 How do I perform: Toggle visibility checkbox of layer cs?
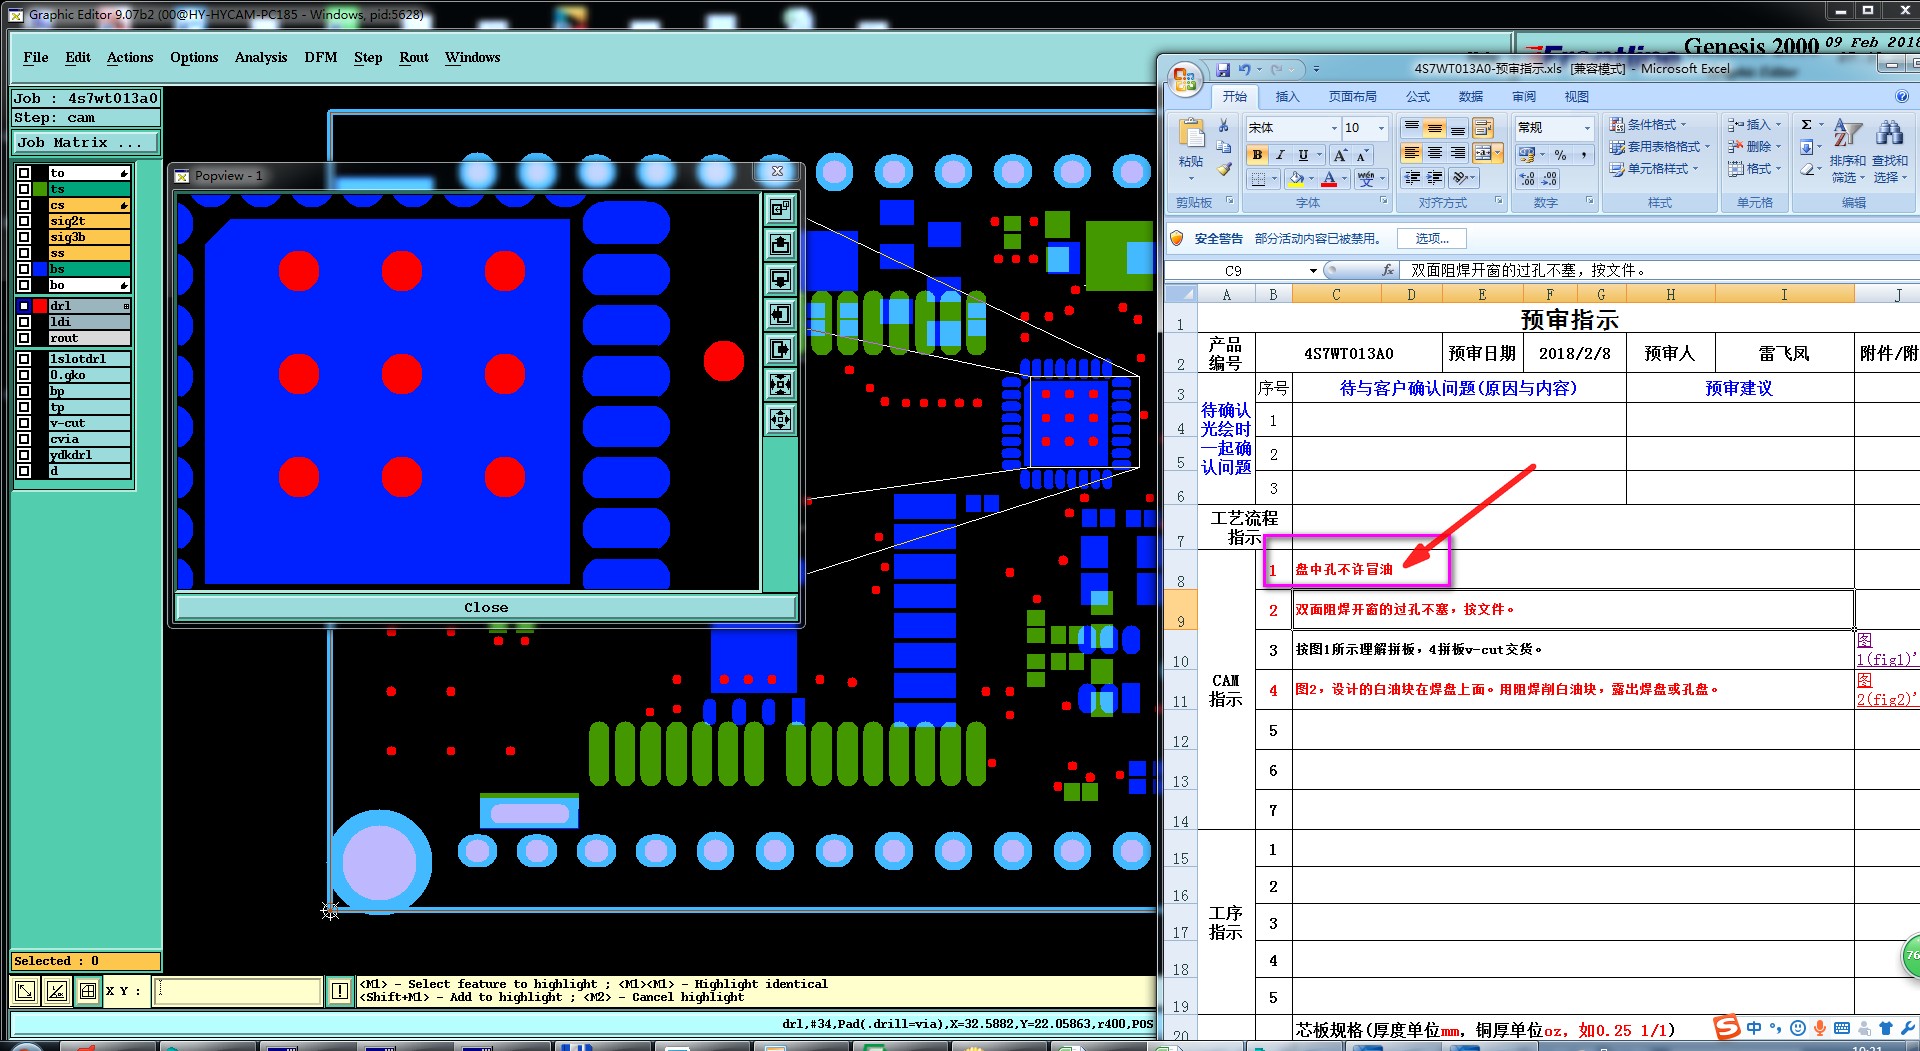pyautogui.click(x=24, y=205)
